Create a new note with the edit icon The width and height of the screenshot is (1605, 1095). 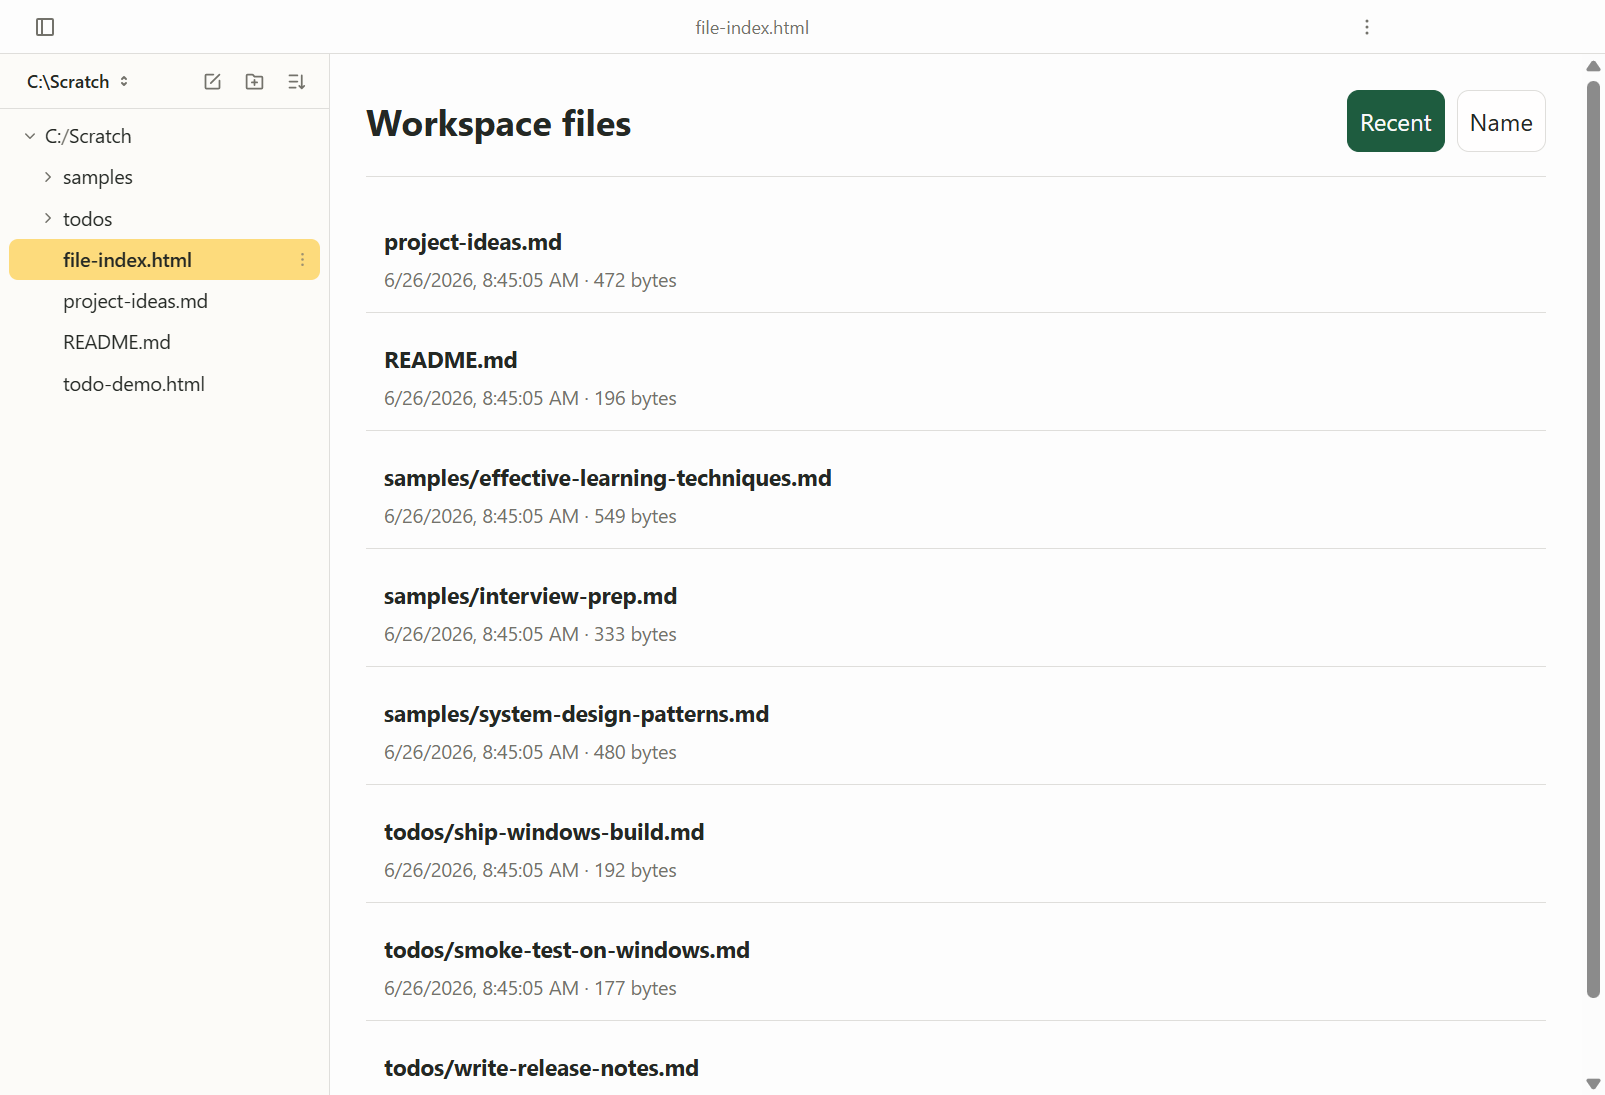213,82
